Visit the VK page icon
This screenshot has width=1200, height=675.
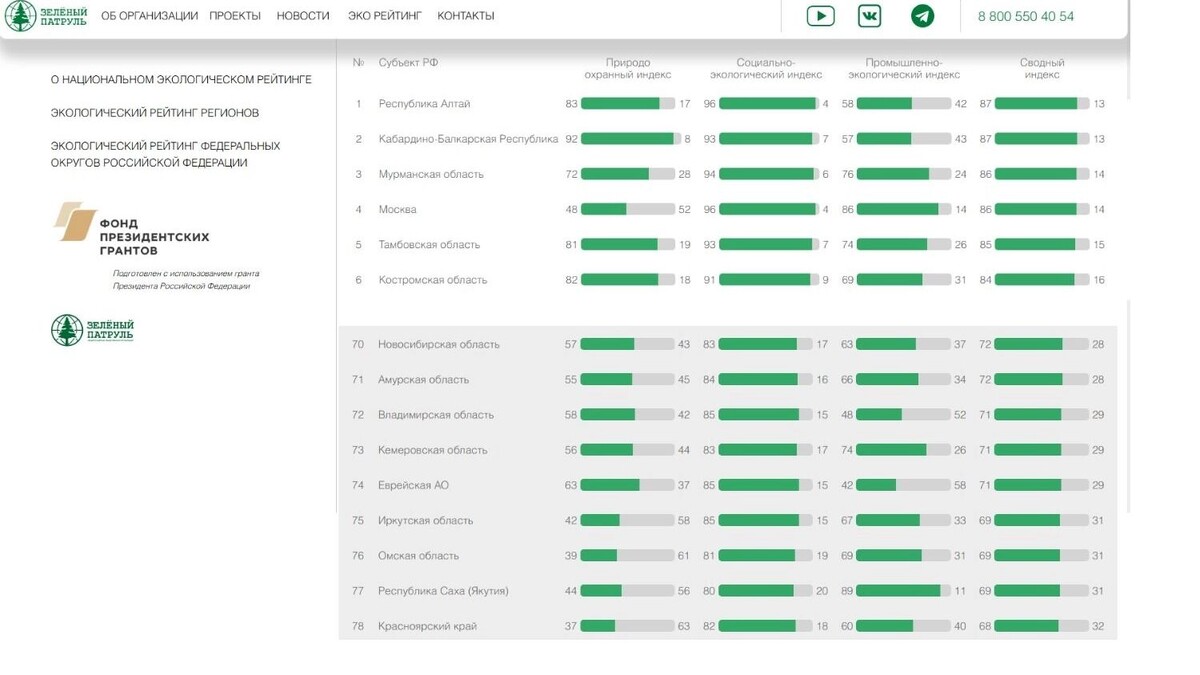869,15
